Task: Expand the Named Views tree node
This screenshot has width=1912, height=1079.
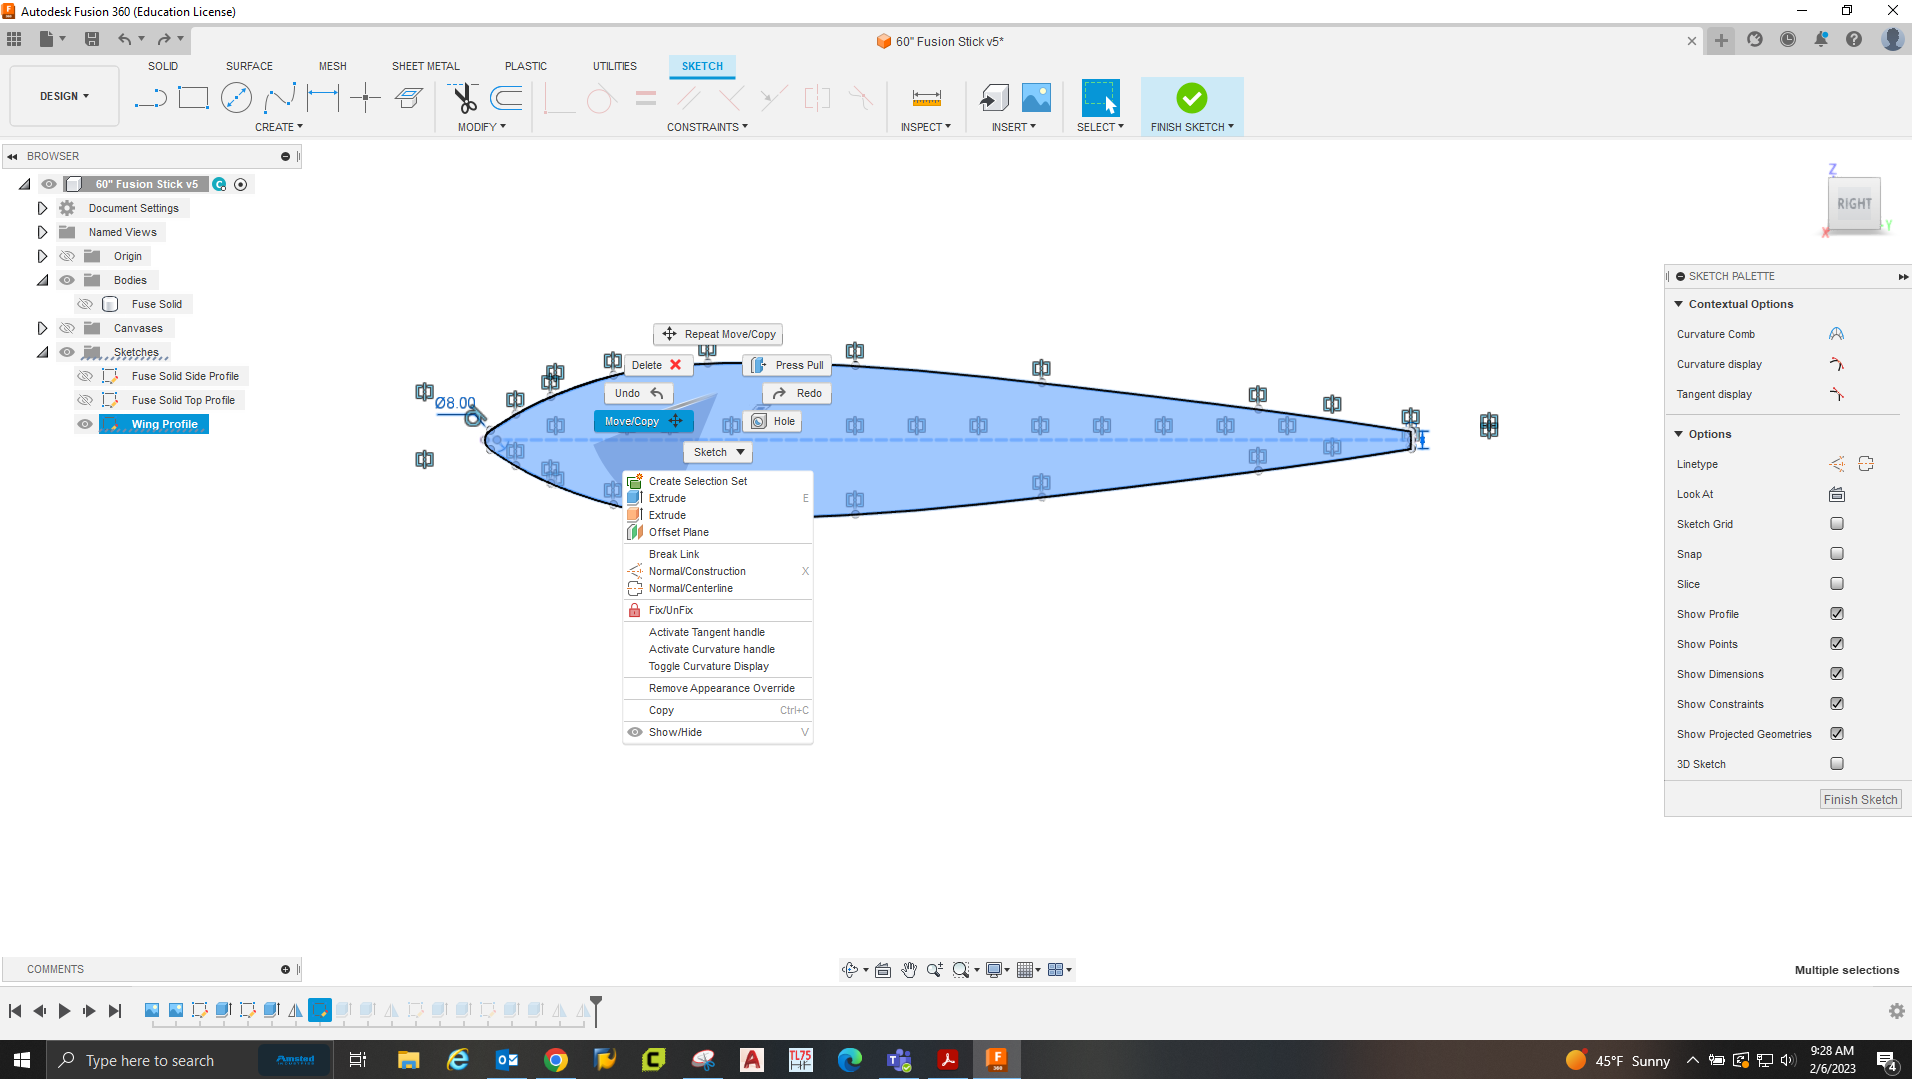Action: pos(42,232)
